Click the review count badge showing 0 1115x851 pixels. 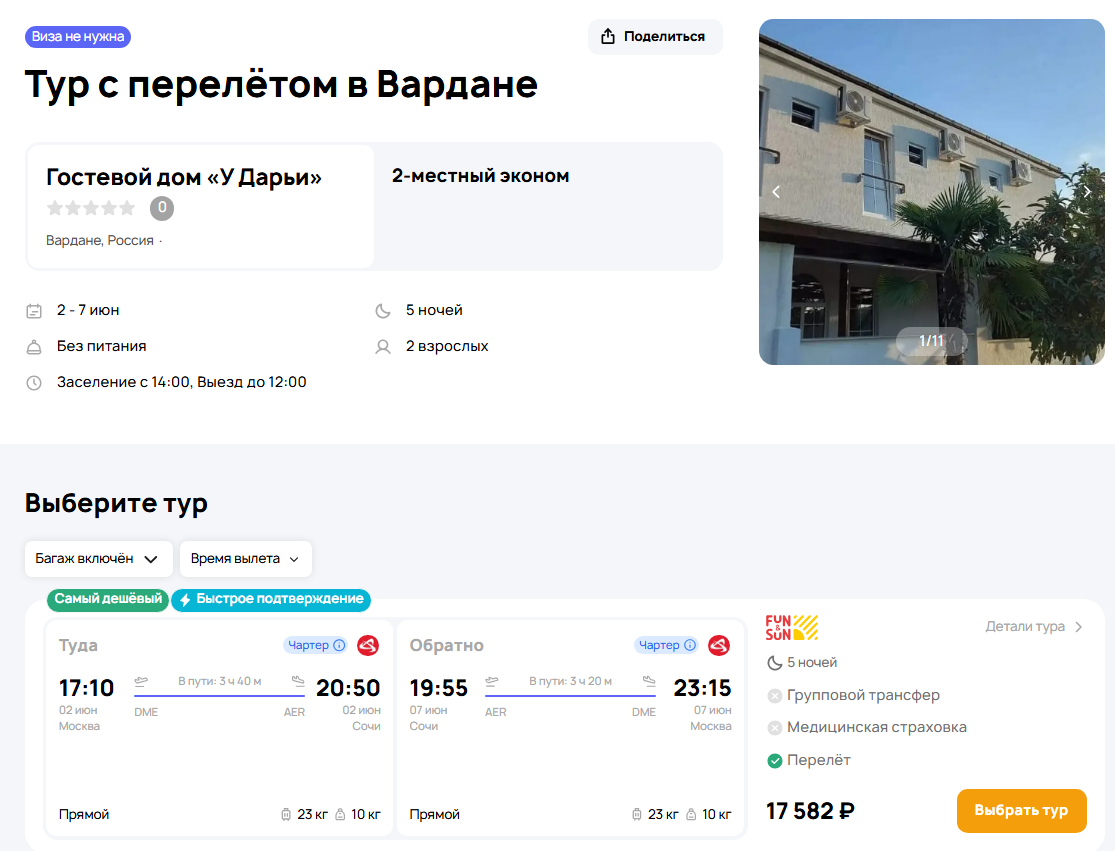click(162, 208)
